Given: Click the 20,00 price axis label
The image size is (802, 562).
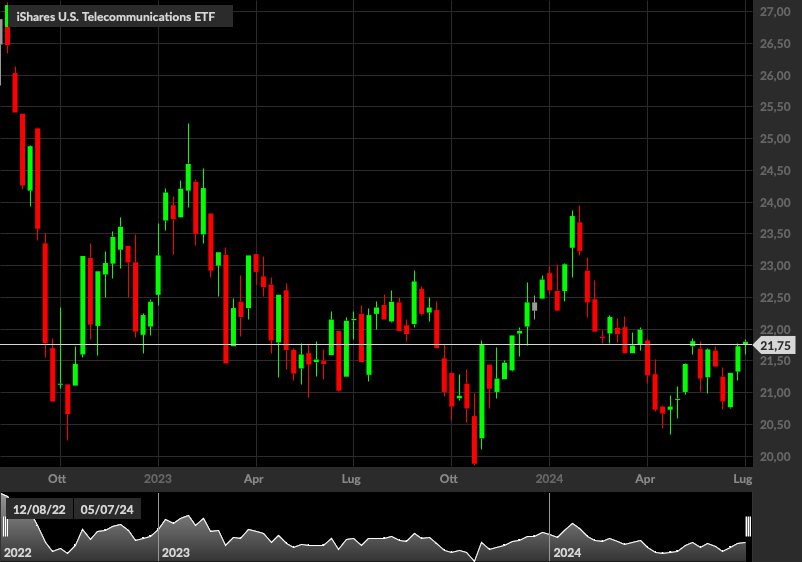Looking at the screenshot, I should coord(775,457).
